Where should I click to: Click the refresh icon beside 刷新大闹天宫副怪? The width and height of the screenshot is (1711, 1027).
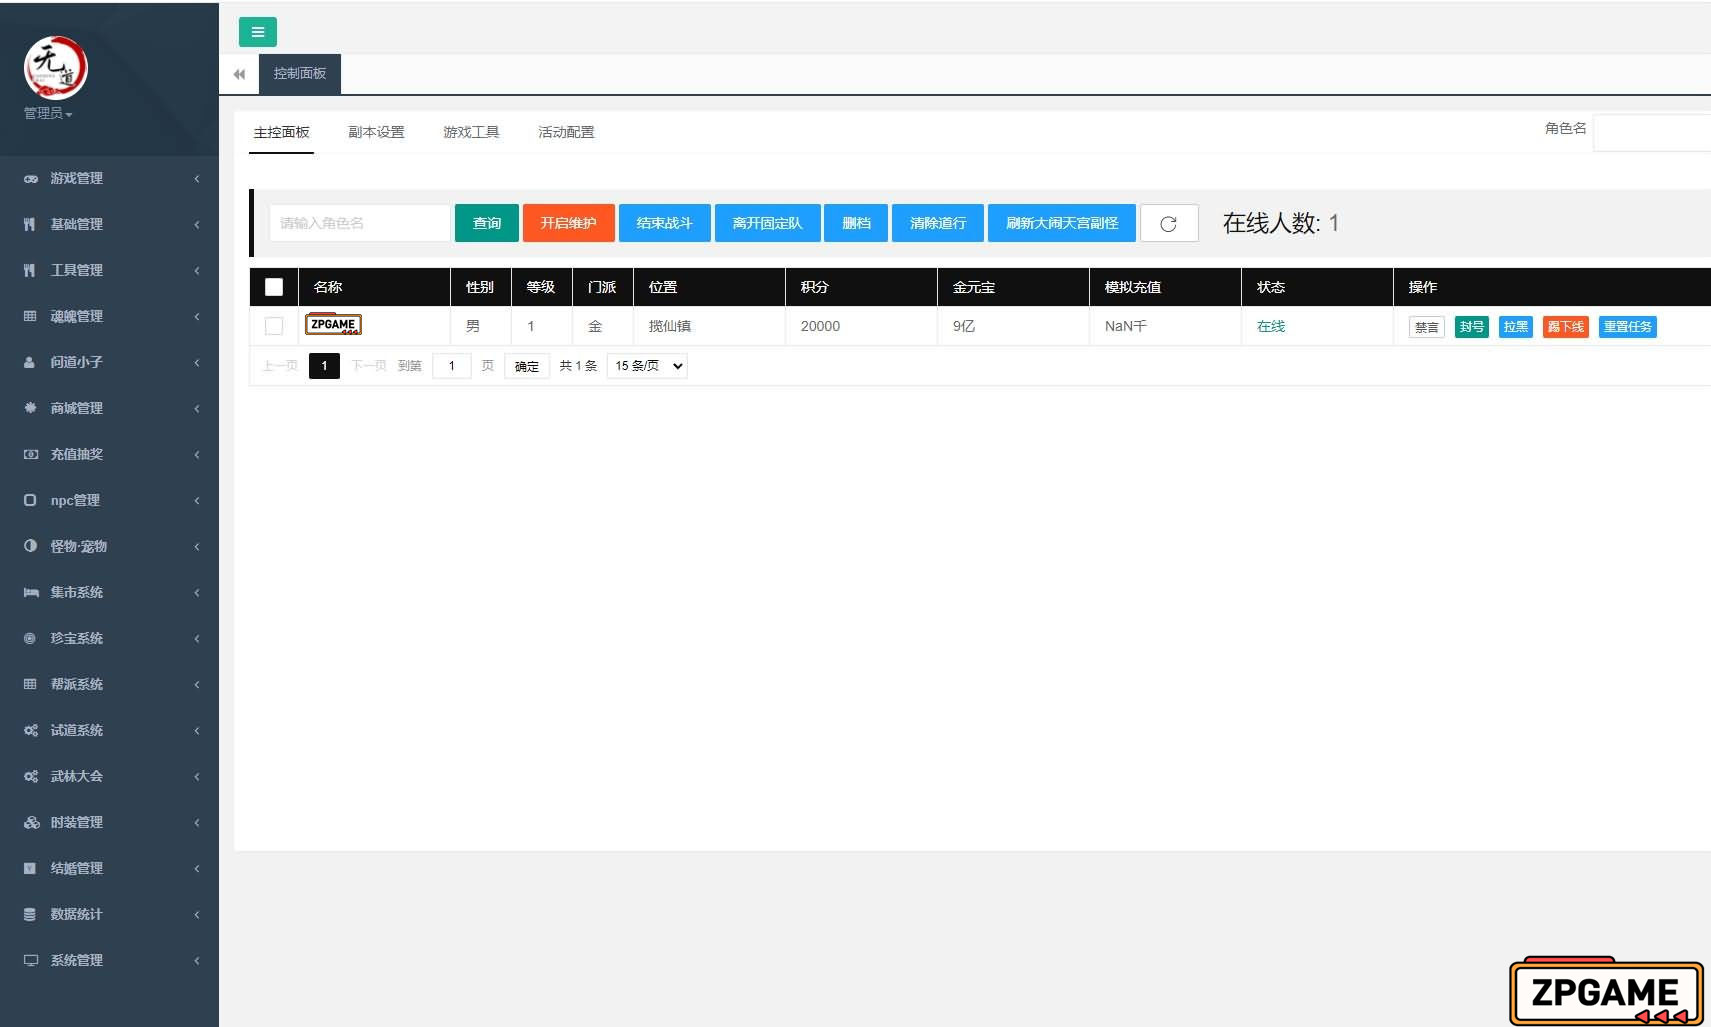point(1168,223)
